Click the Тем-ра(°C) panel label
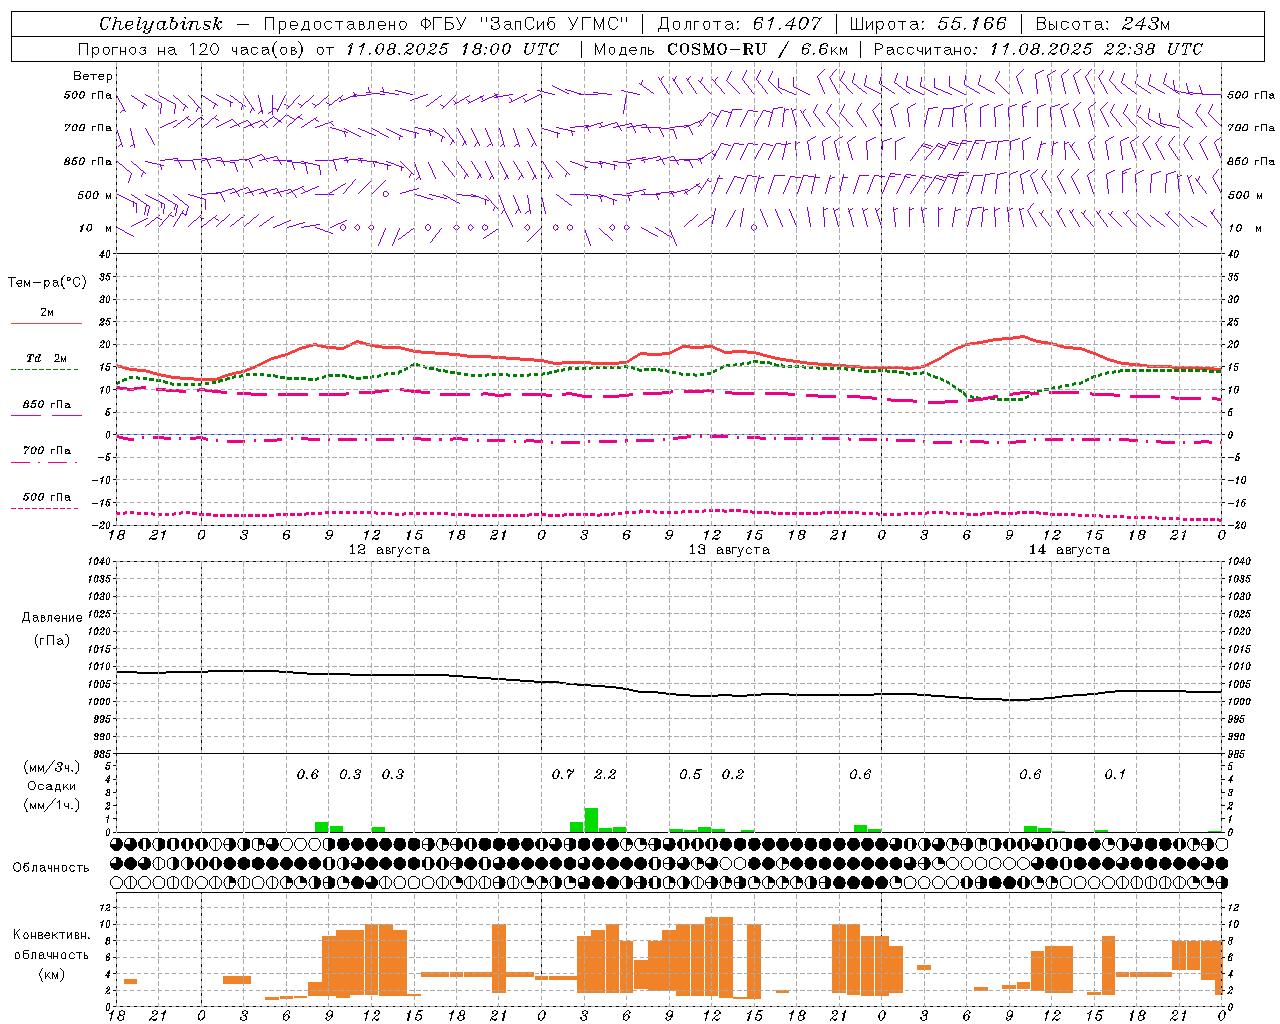The height and width of the screenshot is (1024, 1280). (47, 283)
